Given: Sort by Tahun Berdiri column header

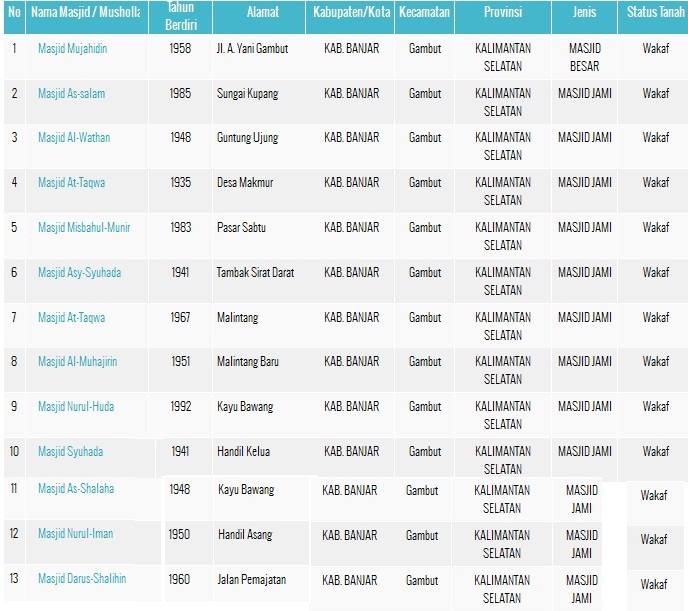Looking at the screenshot, I should point(181,17).
